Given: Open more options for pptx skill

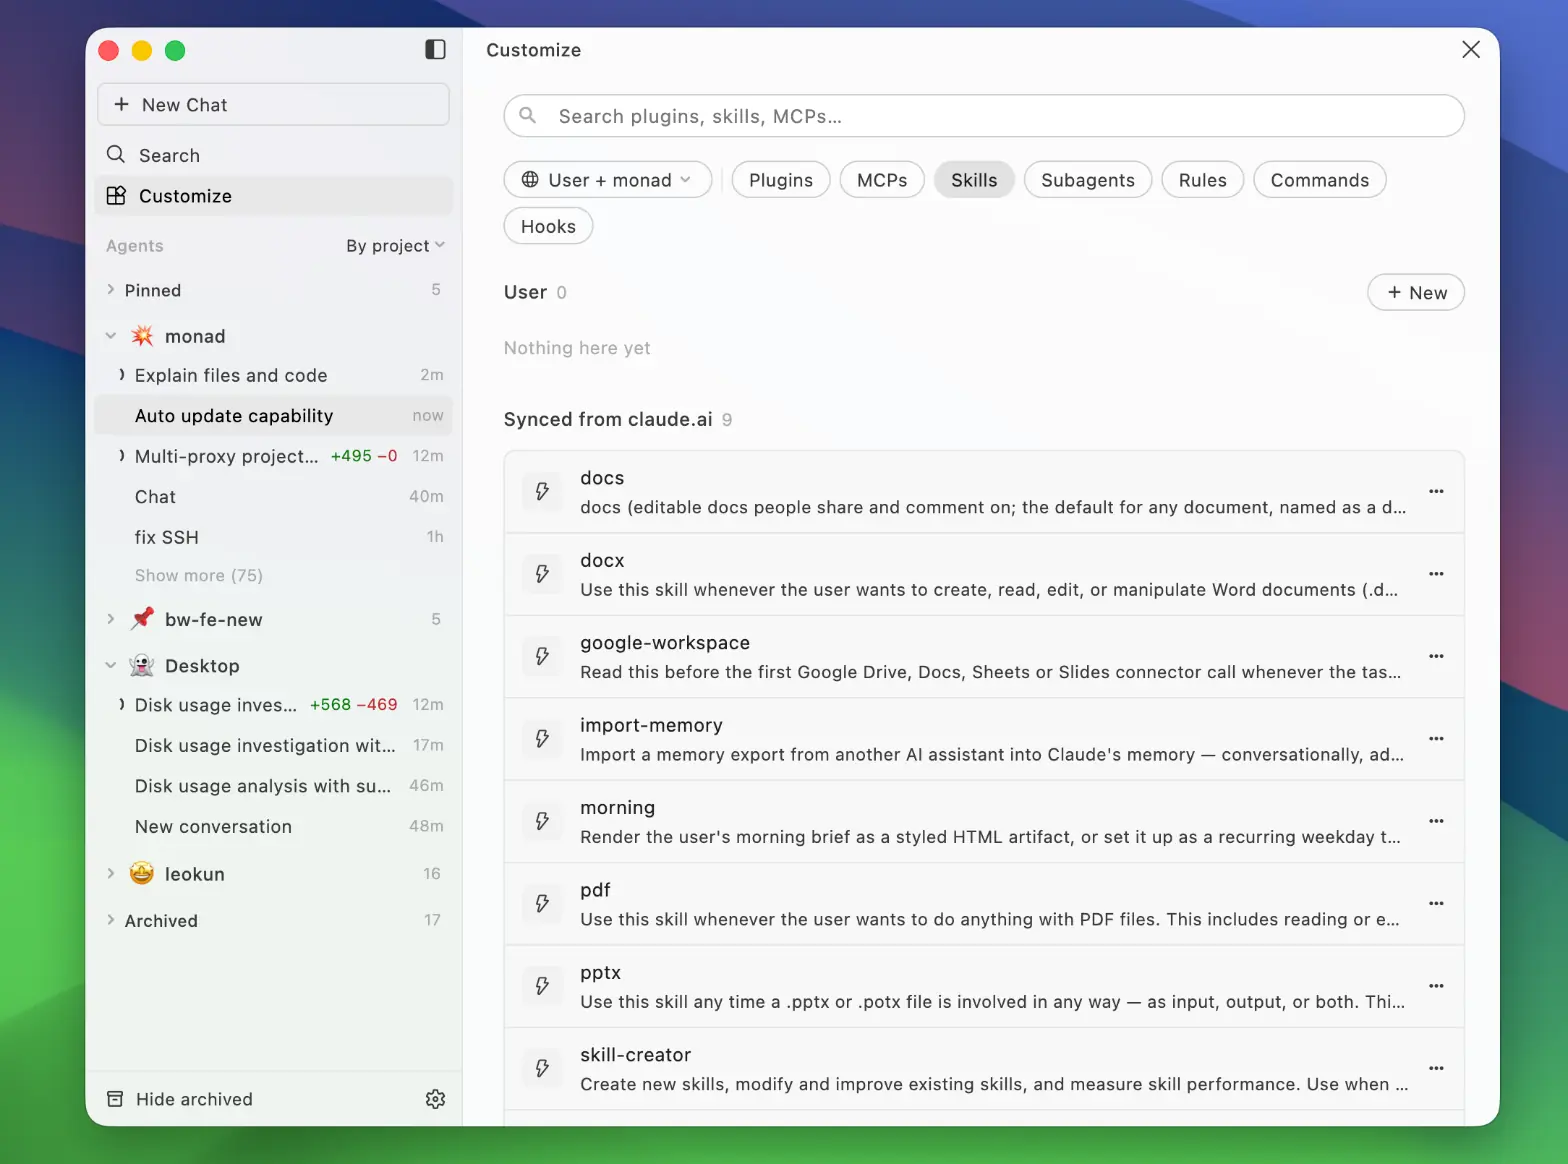Looking at the screenshot, I should coord(1436,986).
